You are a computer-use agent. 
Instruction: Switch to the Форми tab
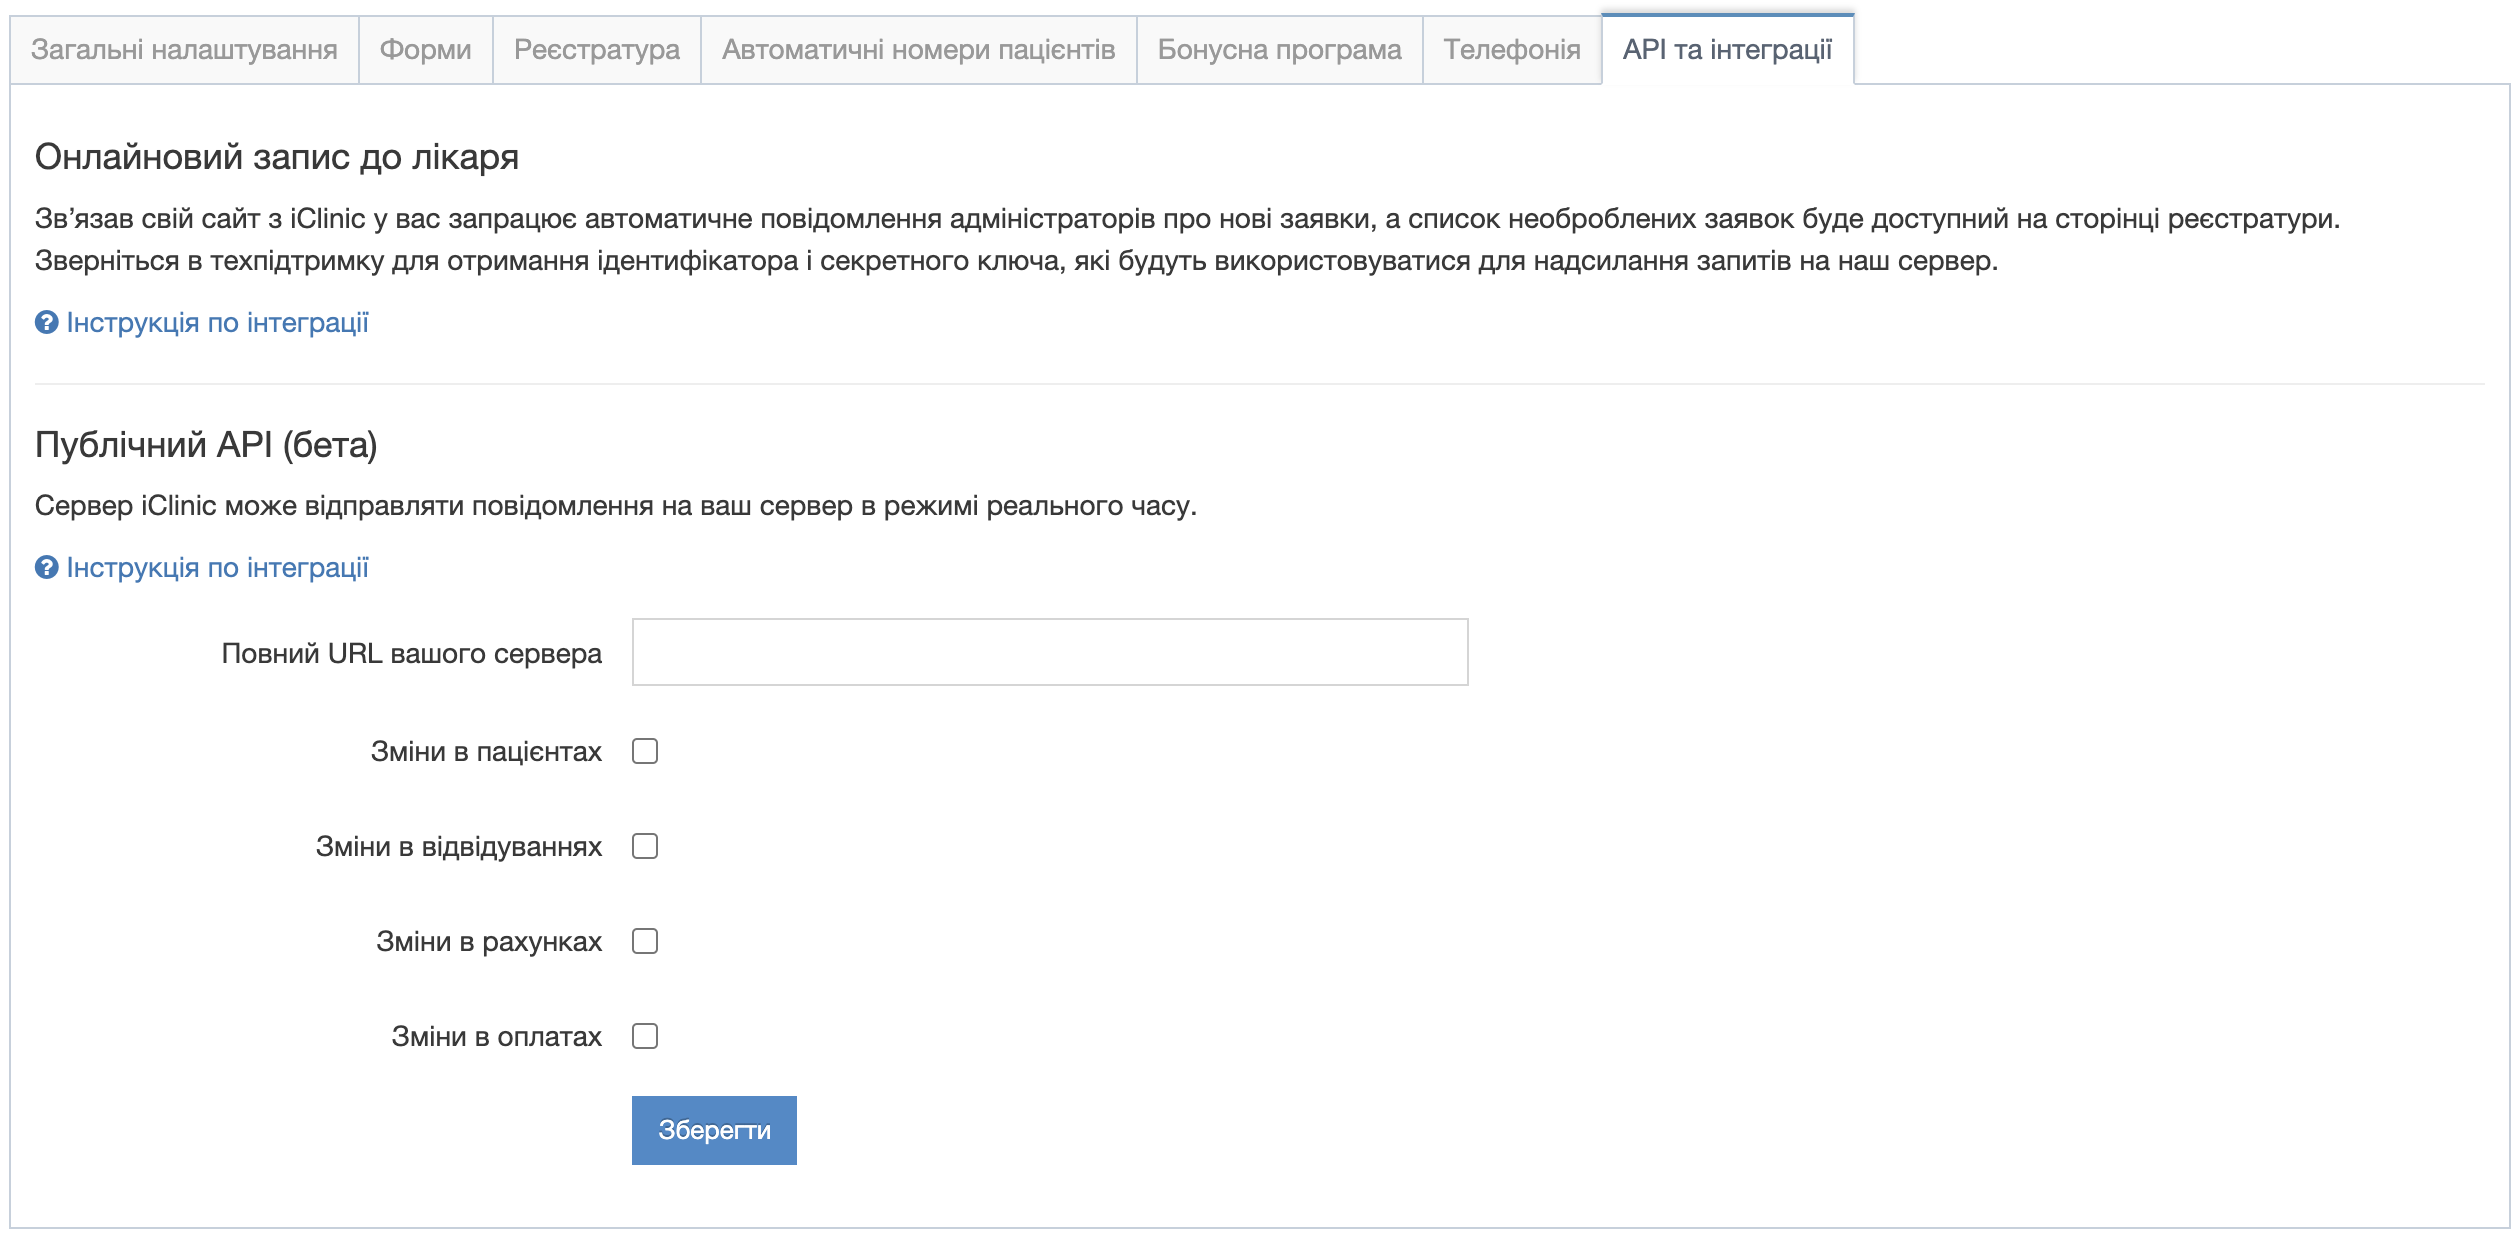426,50
